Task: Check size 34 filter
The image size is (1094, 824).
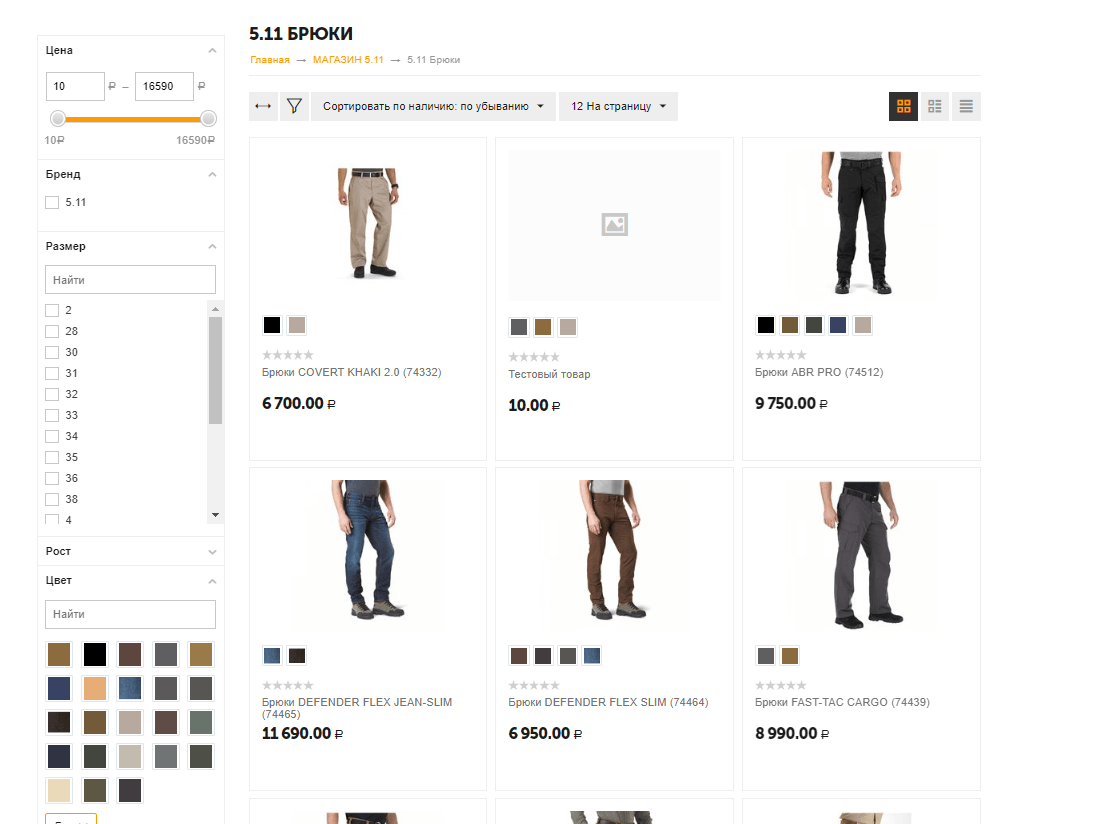Action: pyautogui.click(x=52, y=436)
